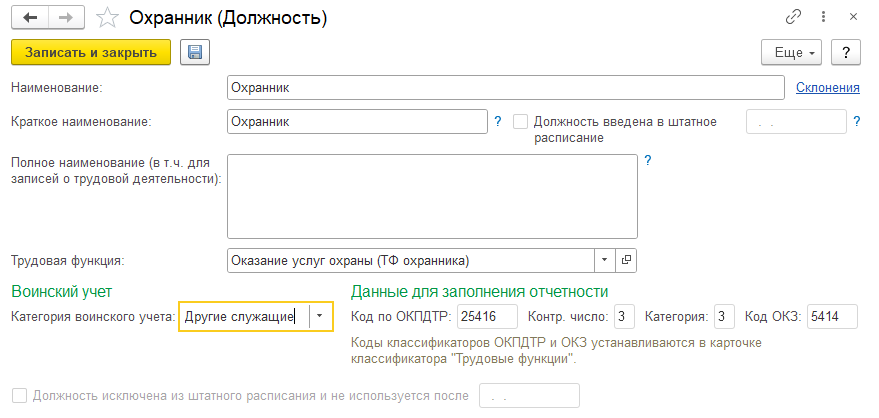
Task: Click the Полное наименование multiline text area
Action: (432, 196)
